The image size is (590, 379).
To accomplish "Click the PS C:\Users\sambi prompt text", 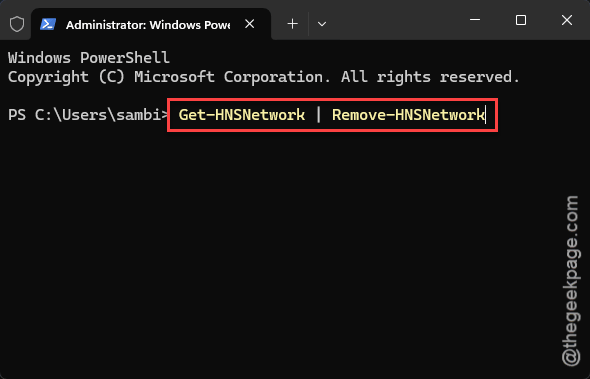I will 88,115.
